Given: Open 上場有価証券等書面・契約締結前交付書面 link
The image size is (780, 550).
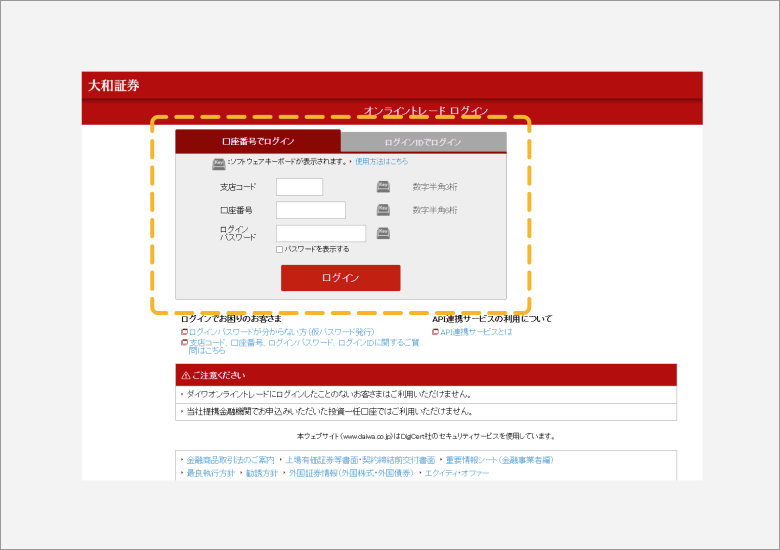Looking at the screenshot, I should click(360, 460).
